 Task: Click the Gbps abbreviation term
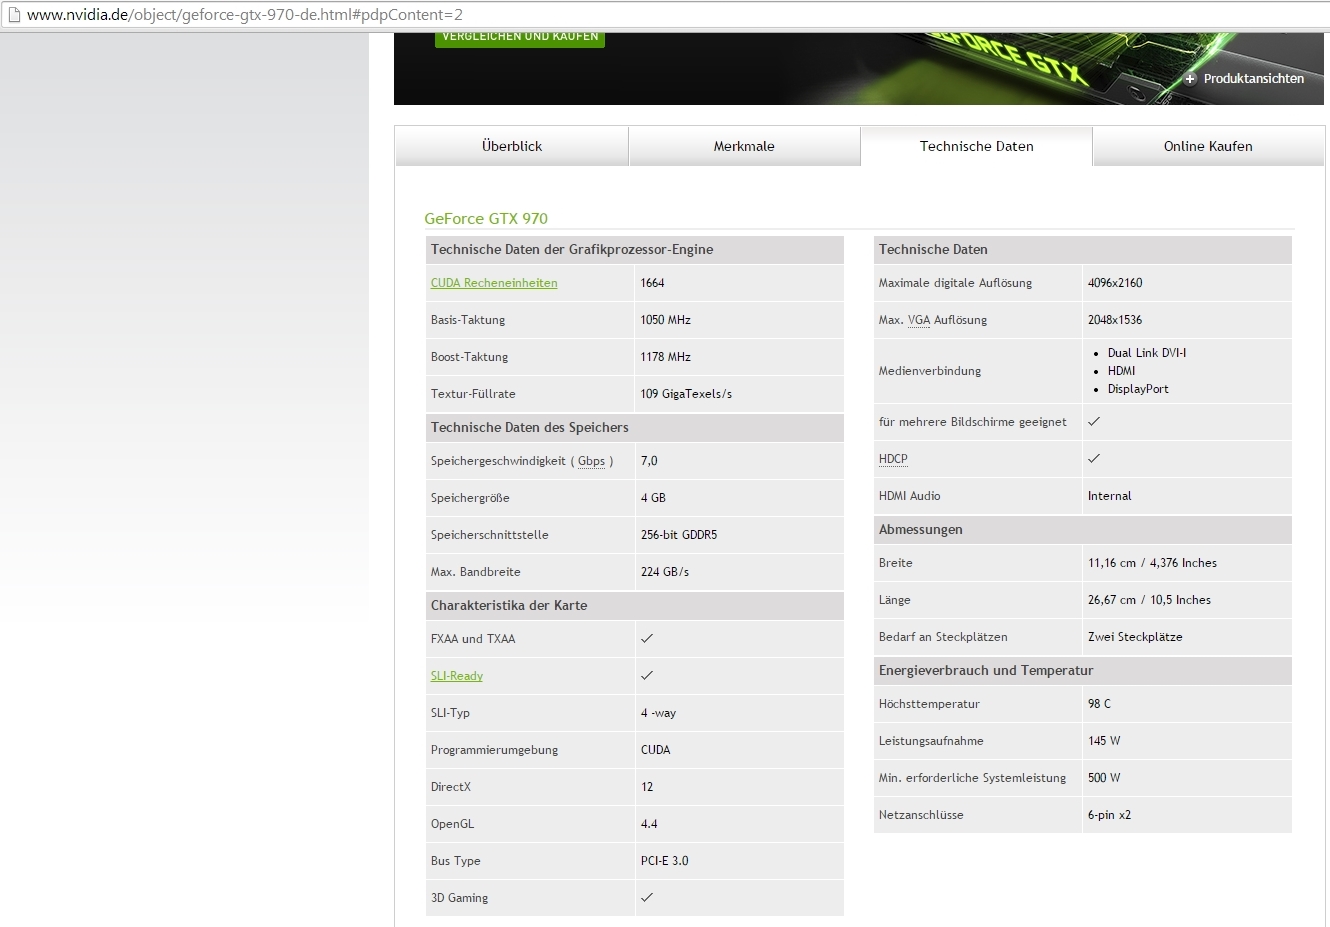coord(591,461)
